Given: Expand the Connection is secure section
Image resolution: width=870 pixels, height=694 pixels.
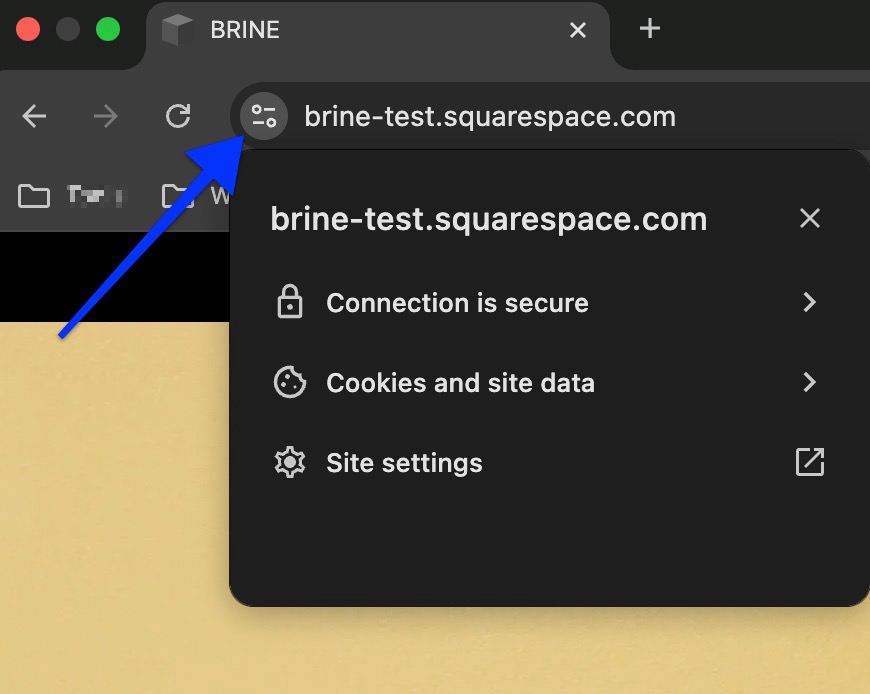Looking at the screenshot, I should [810, 302].
